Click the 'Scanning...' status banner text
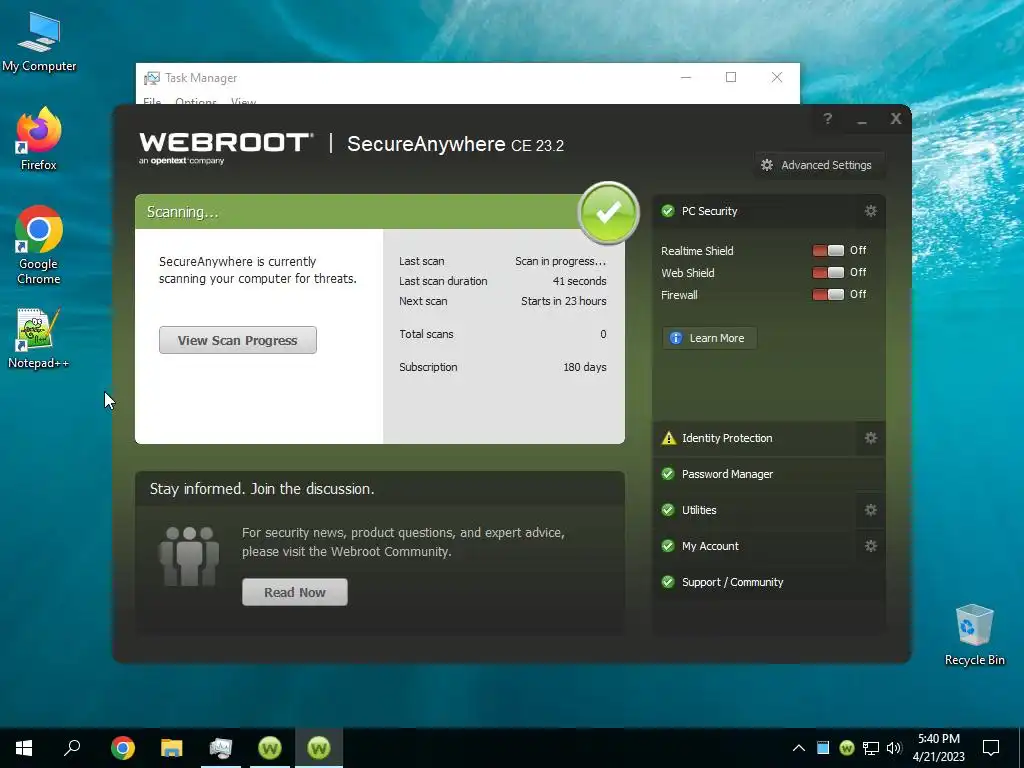This screenshot has width=1024, height=768. [x=182, y=212]
